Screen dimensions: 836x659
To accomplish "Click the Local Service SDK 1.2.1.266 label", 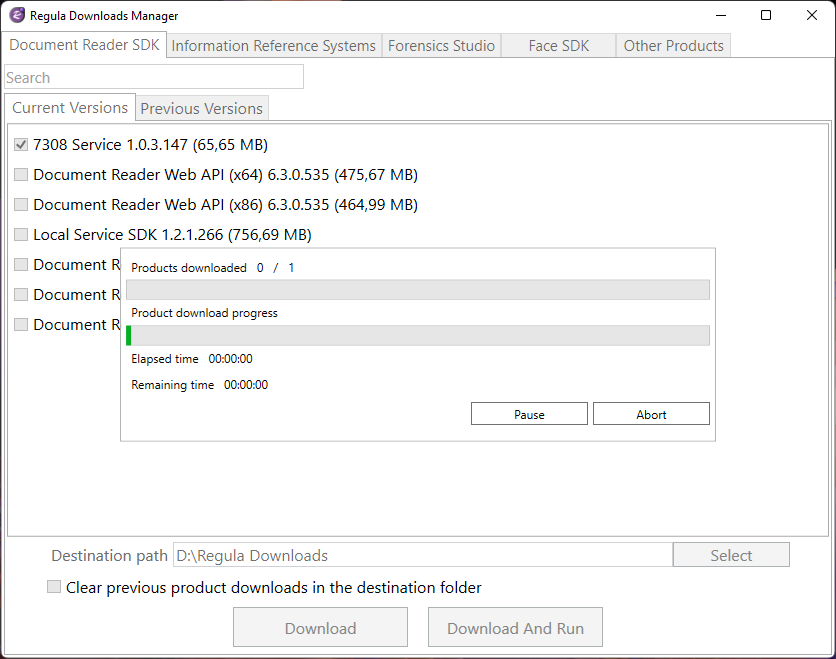I will tap(172, 235).
